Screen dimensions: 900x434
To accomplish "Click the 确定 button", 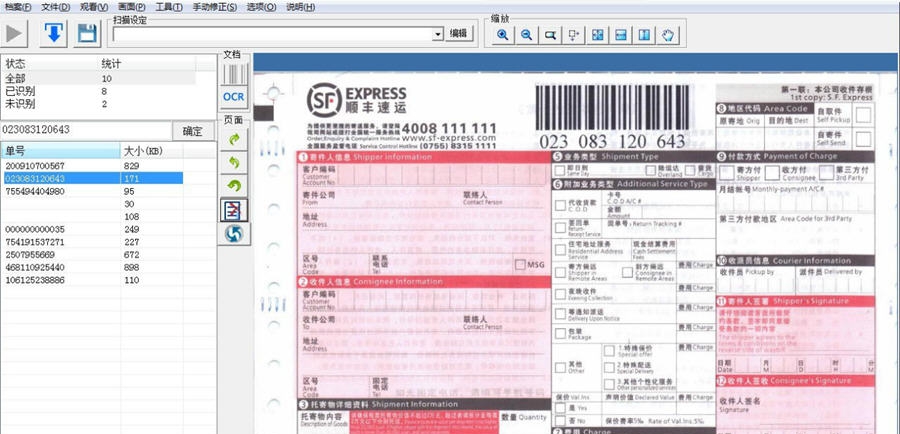I will coord(193,131).
